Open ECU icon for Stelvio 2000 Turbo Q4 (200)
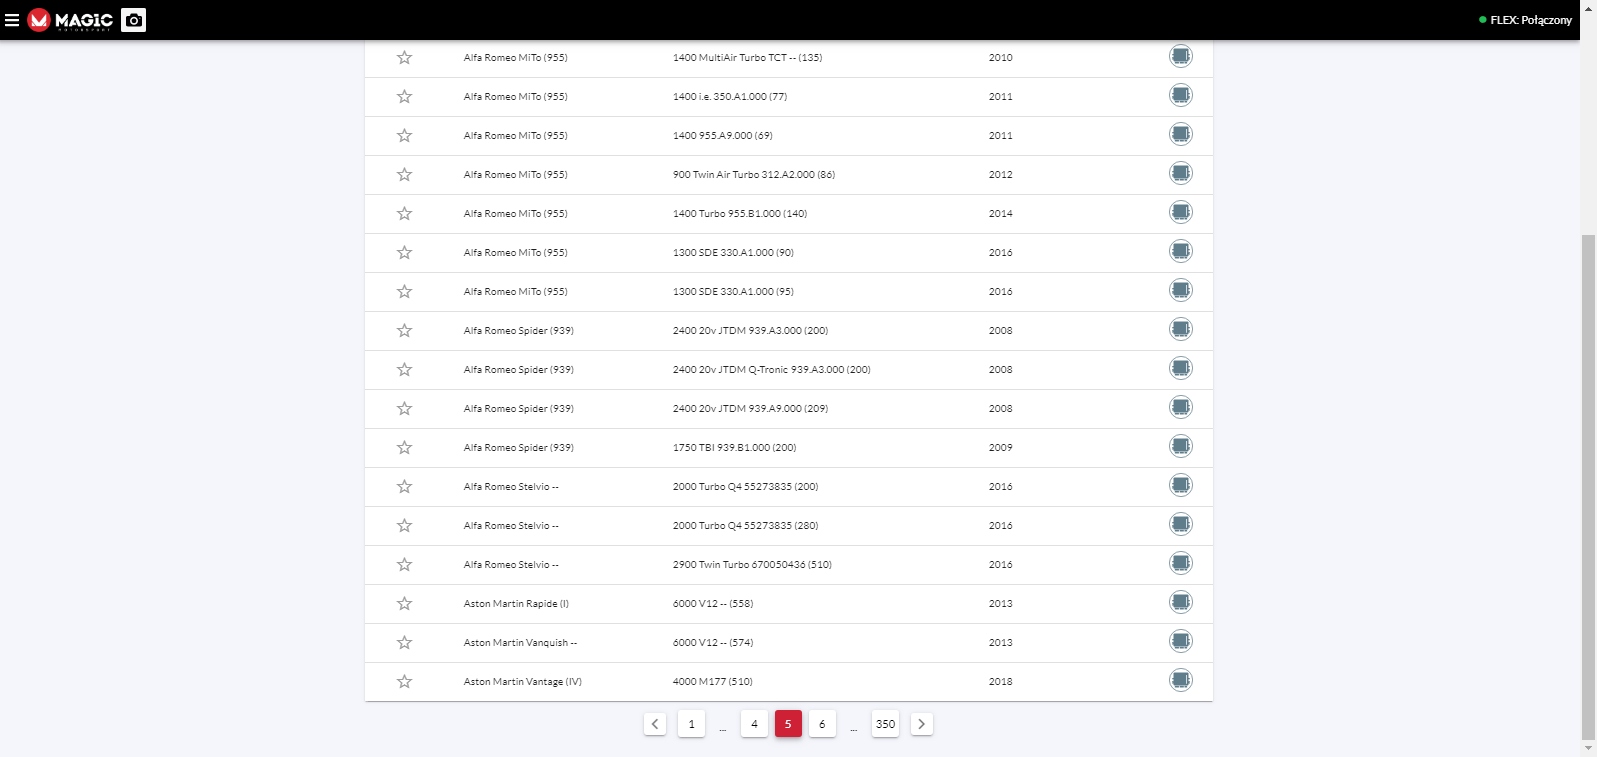Viewport: 1597px width, 757px height. pyautogui.click(x=1181, y=485)
